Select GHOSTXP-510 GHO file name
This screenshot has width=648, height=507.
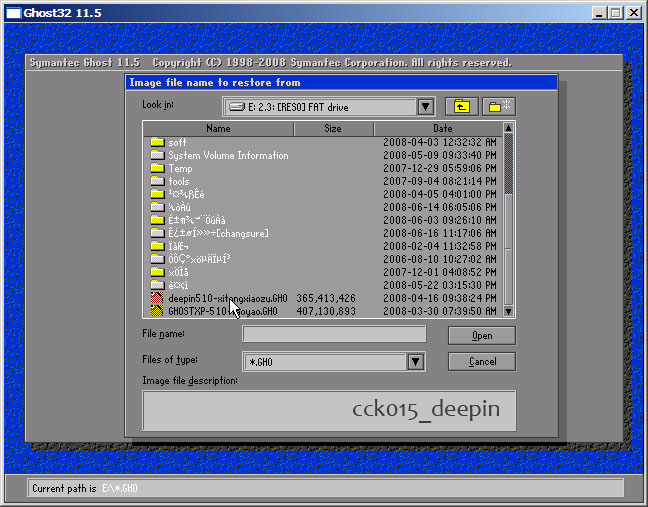[x=223, y=311]
